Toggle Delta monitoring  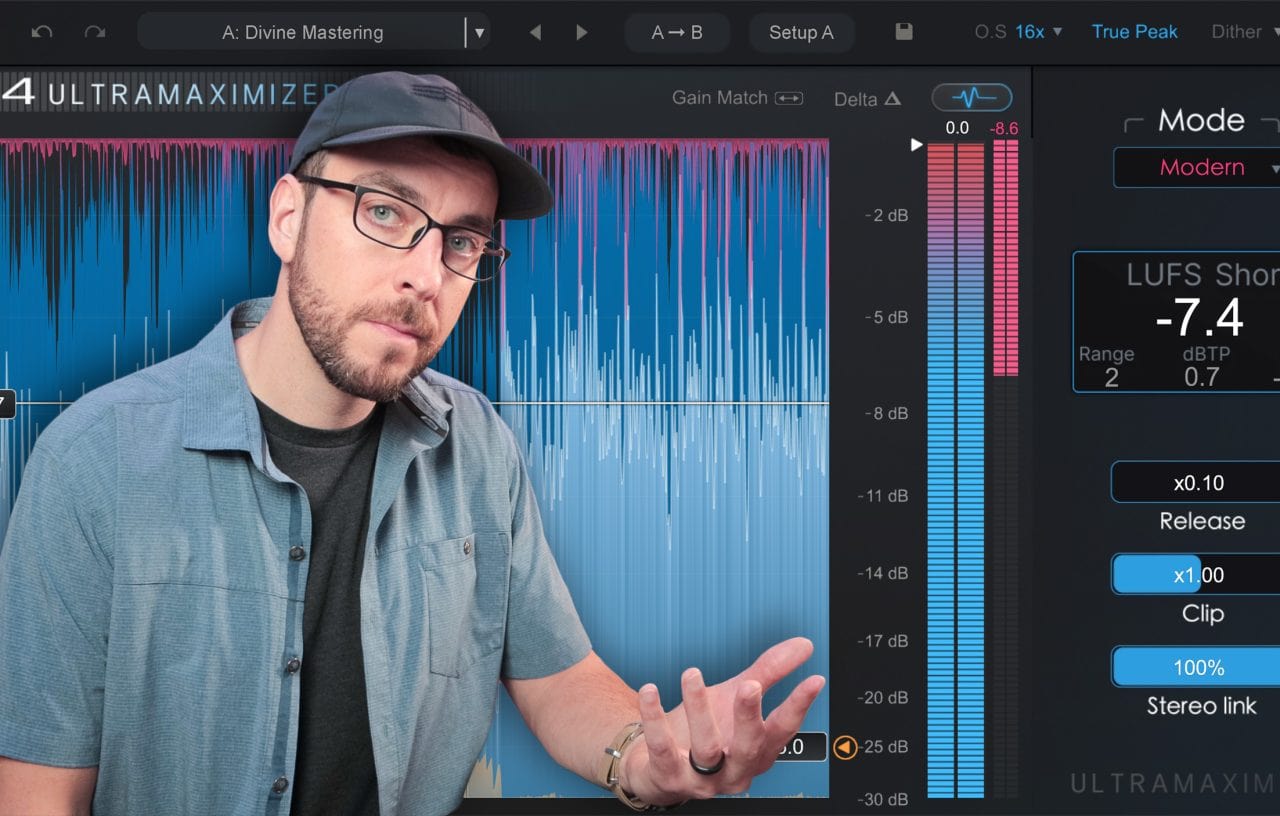pyautogui.click(x=868, y=99)
